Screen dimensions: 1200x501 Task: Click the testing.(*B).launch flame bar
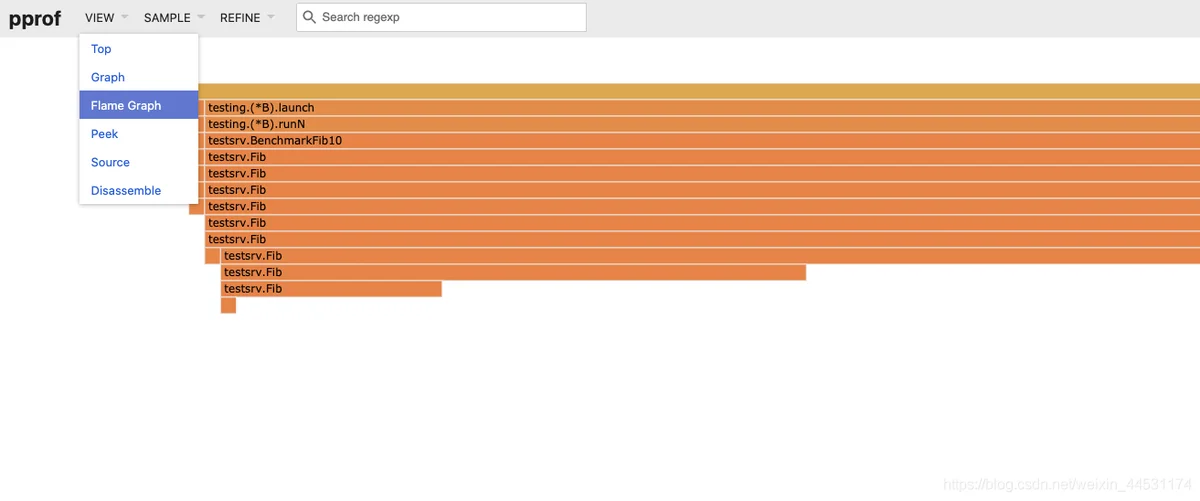pos(700,107)
